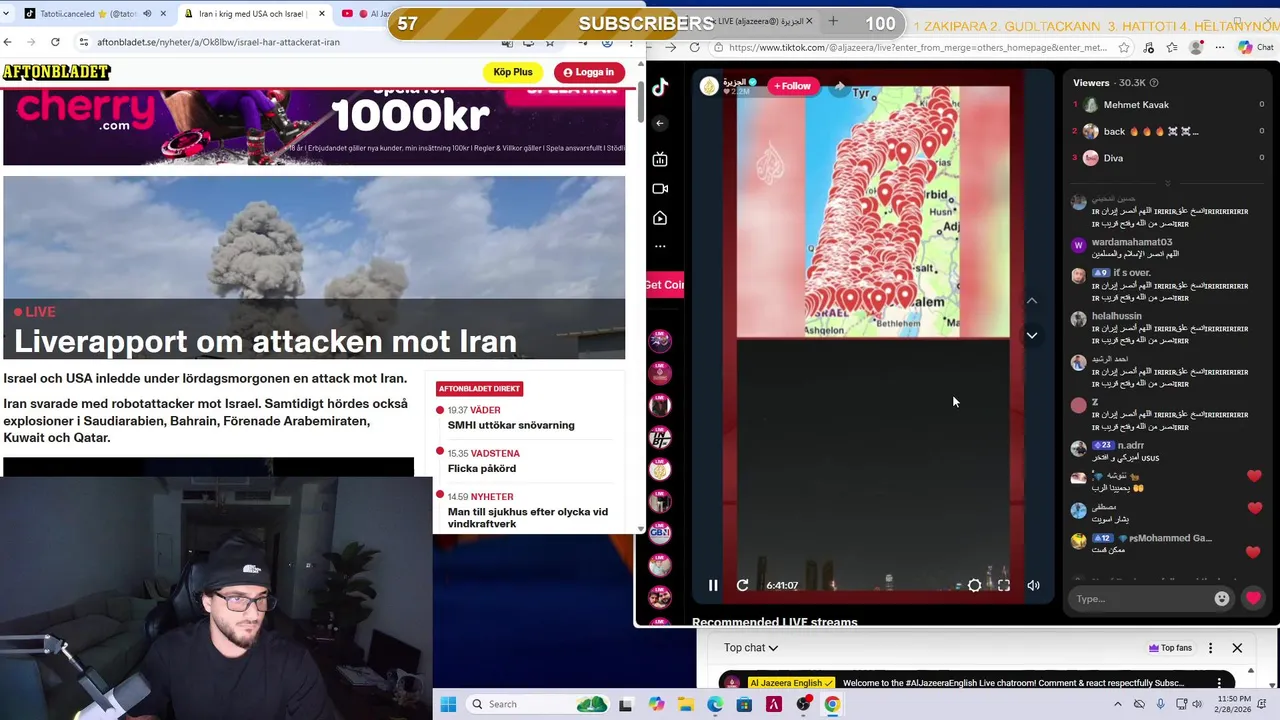Click the TikTok browser address bar
Viewport: 1280px width, 720px height.
(x=918, y=47)
